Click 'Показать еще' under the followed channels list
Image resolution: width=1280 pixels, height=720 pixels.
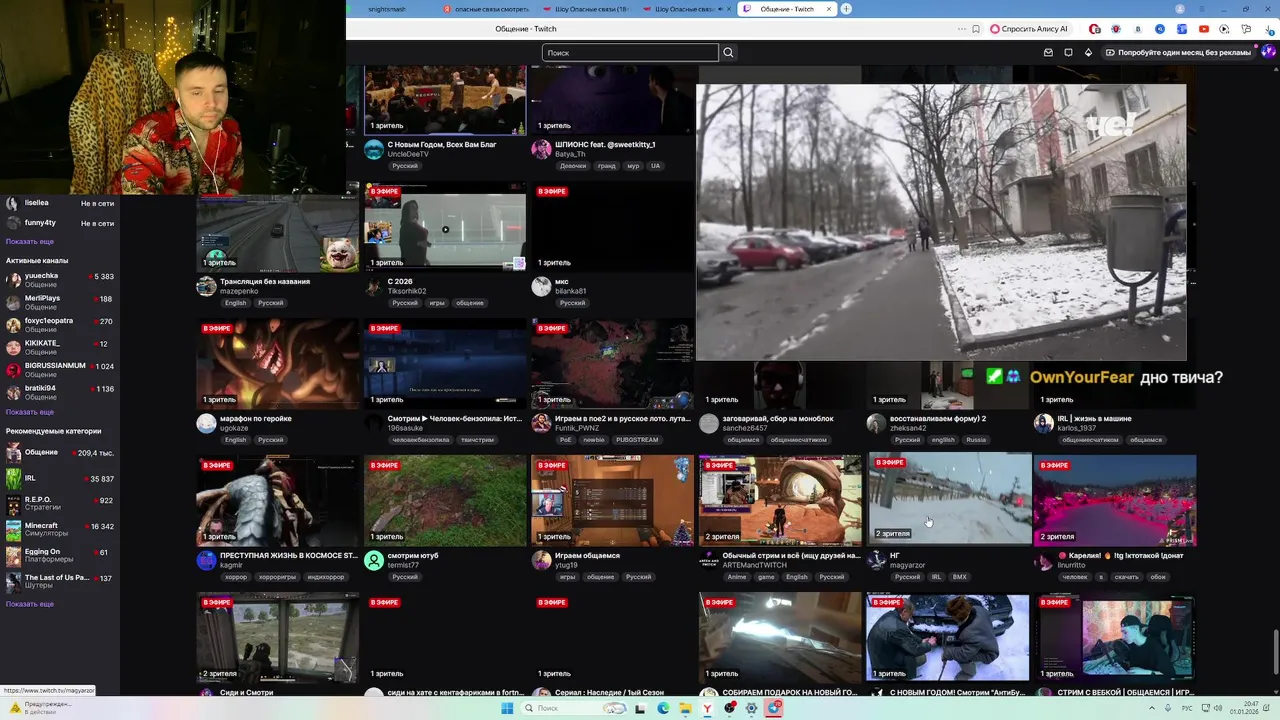(30, 241)
